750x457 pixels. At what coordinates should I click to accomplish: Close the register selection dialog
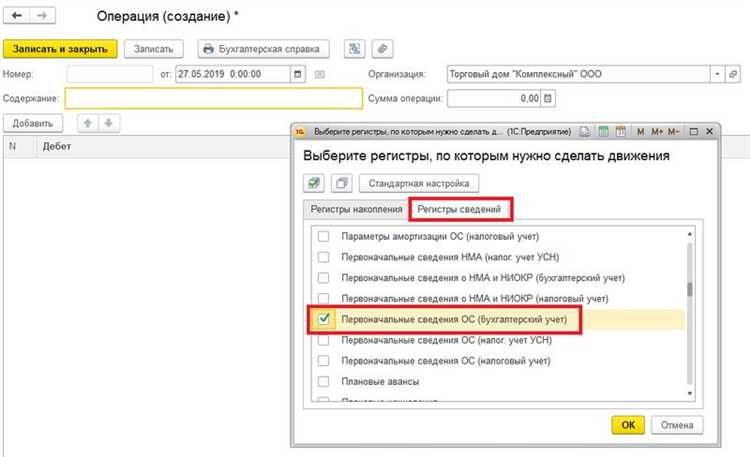pyautogui.click(x=710, y=132)
